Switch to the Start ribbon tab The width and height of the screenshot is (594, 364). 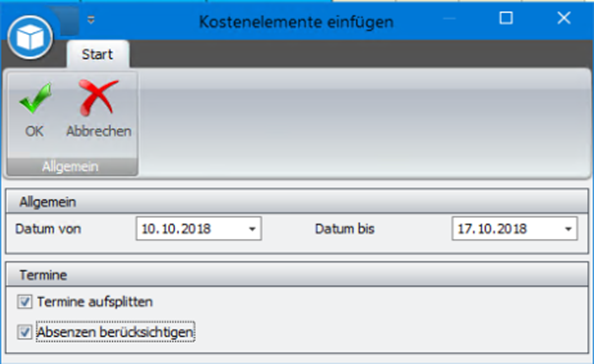pyautogui.click(x=97, y=55)
